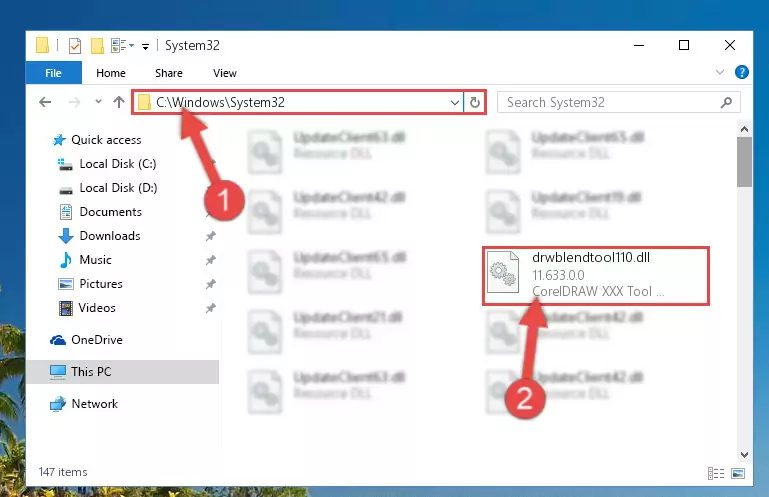Screen dimensions: 769x497
Task: Click the version text 11.633.0.0
Action: click(x=558, y=275)
